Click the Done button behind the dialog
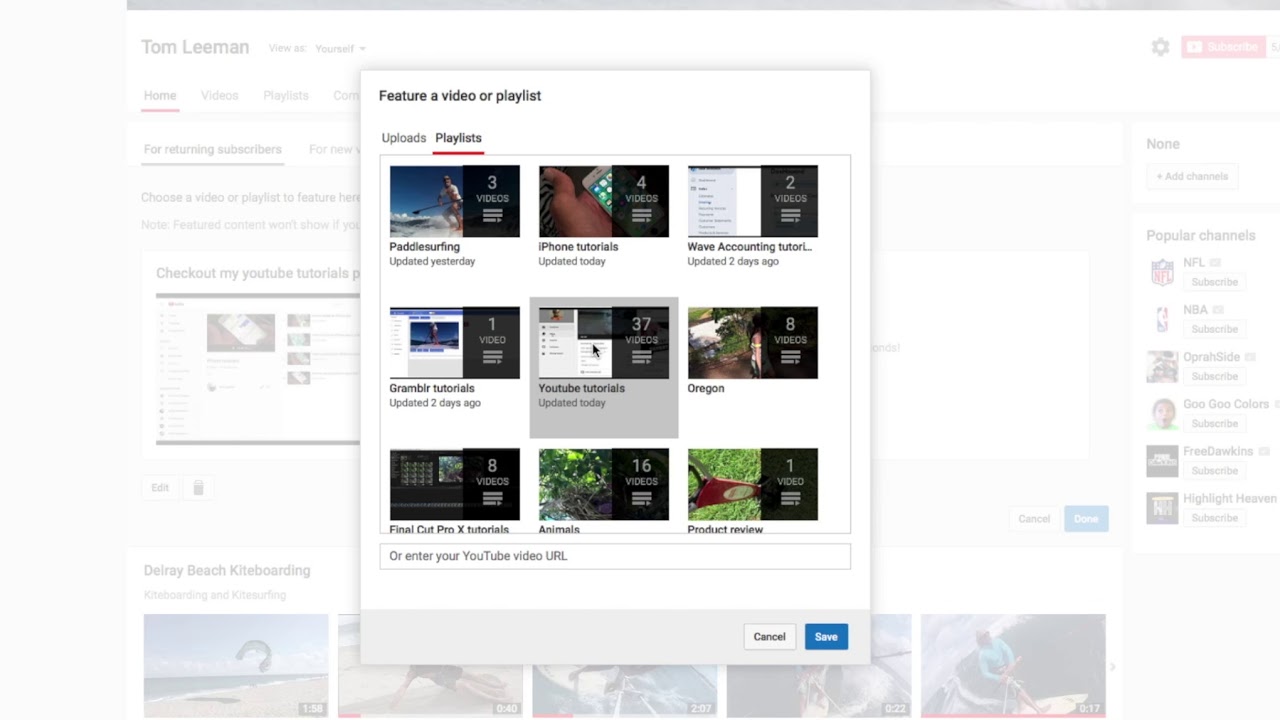This screenshot has height=720, width=1280. click(x=1086, y=519)
